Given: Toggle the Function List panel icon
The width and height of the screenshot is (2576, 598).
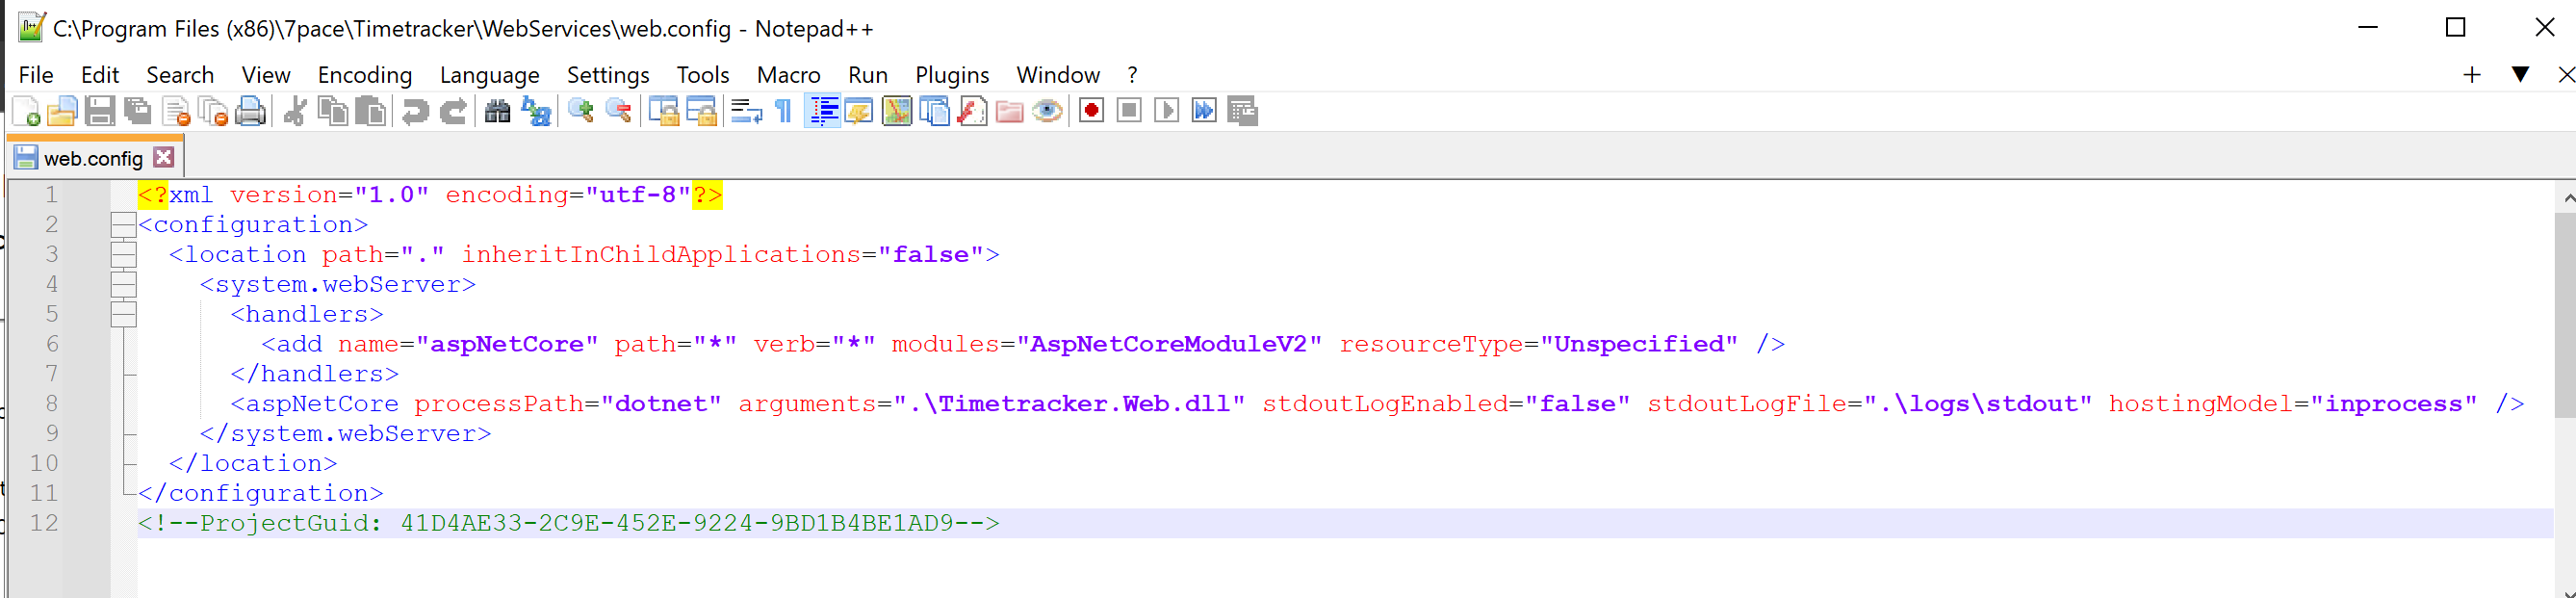Looking at the screenshot, I should pyautogui.click(x=972, y=111).
